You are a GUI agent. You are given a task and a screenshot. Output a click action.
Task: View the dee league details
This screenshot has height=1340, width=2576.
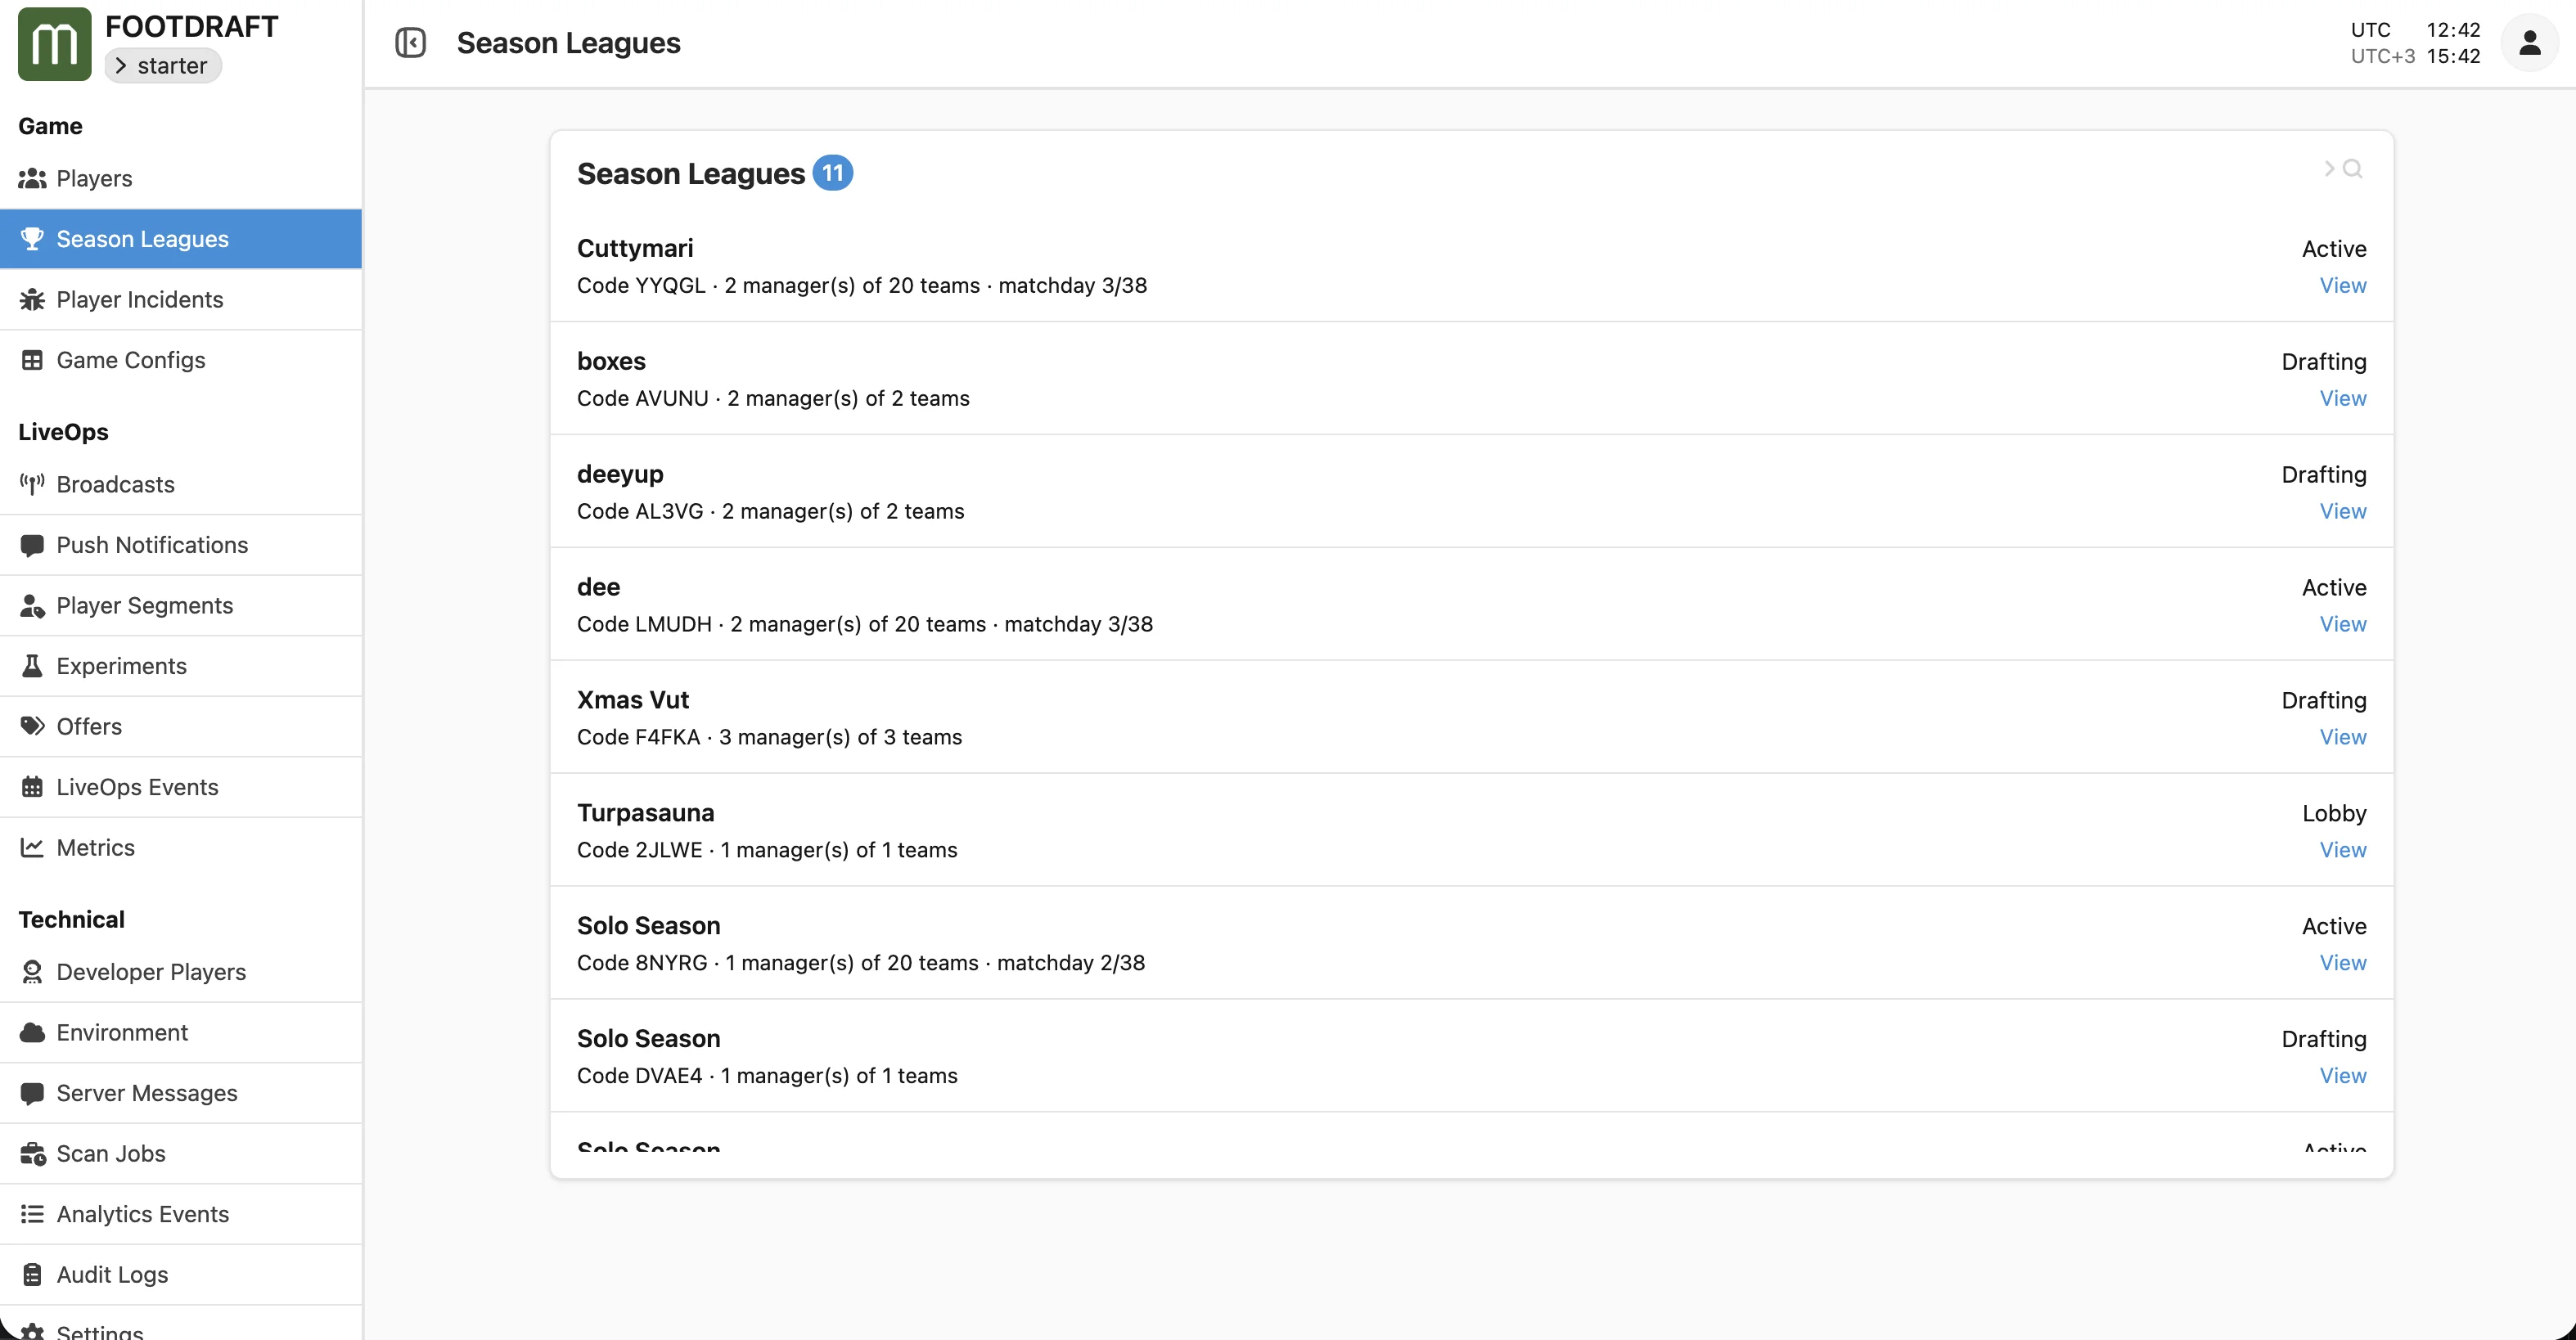(2342, 625)
